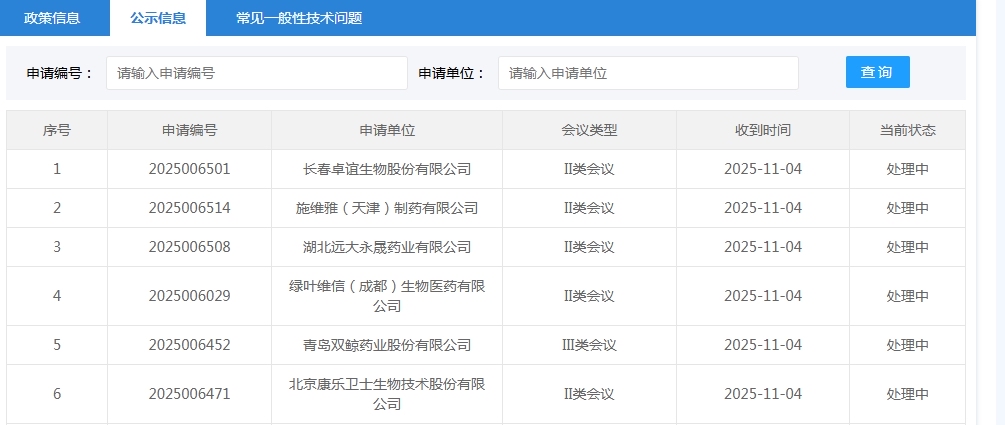Viewport: 1005px width, 425px height.
Task: Click the 申请单位 column header
Action: (387, 130)
